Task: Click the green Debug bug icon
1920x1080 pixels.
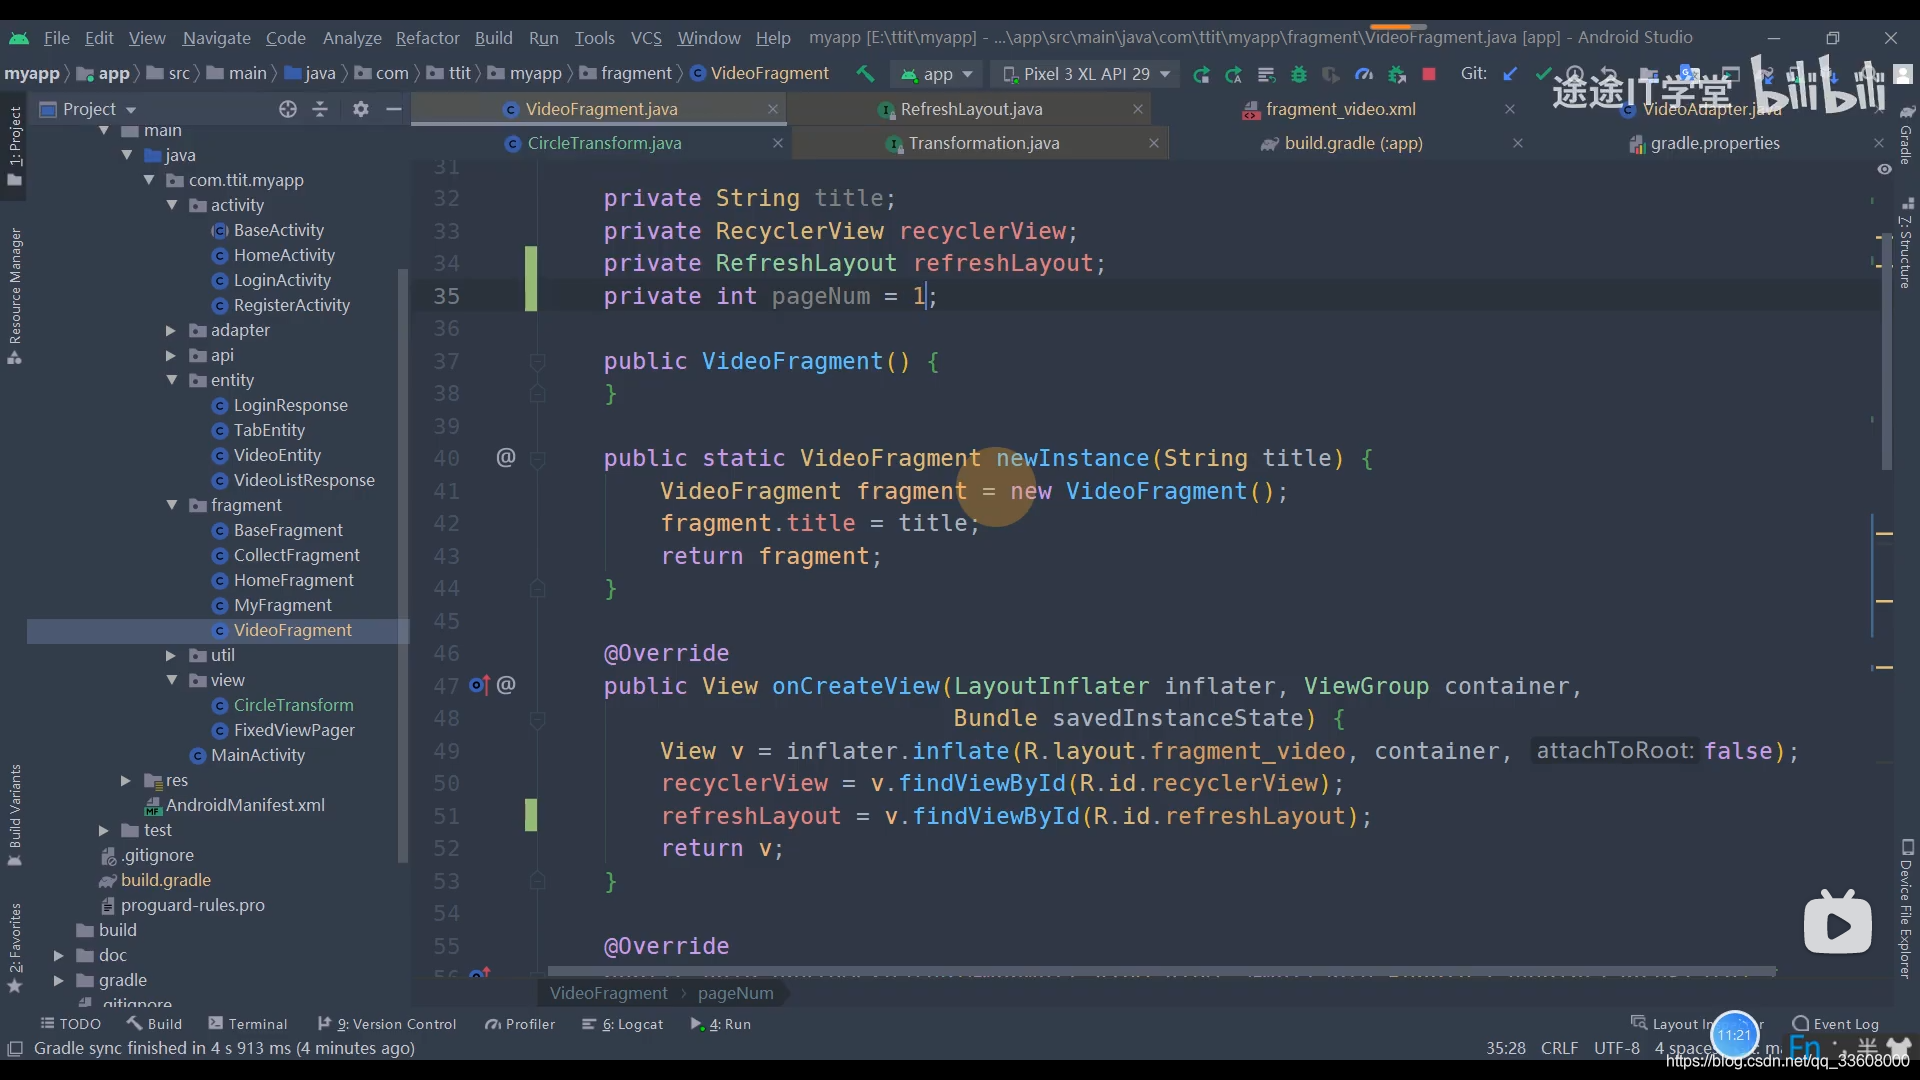Action: click(x=1299, y=74)
